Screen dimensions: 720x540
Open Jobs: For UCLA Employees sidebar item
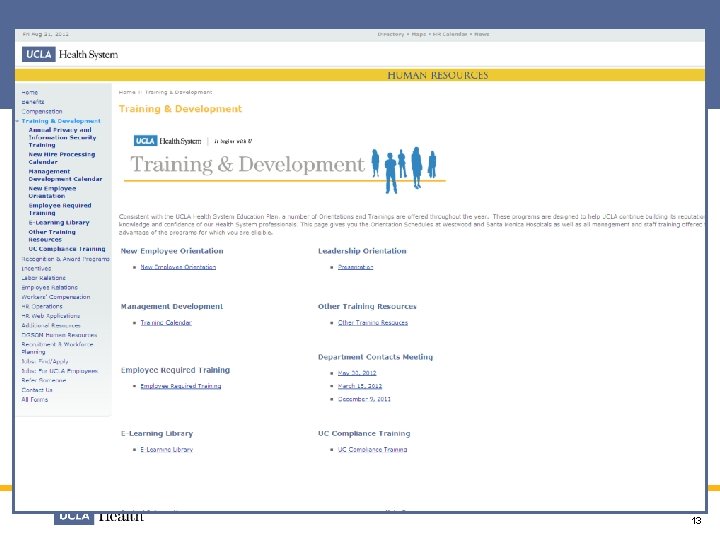tap(60, 371)
